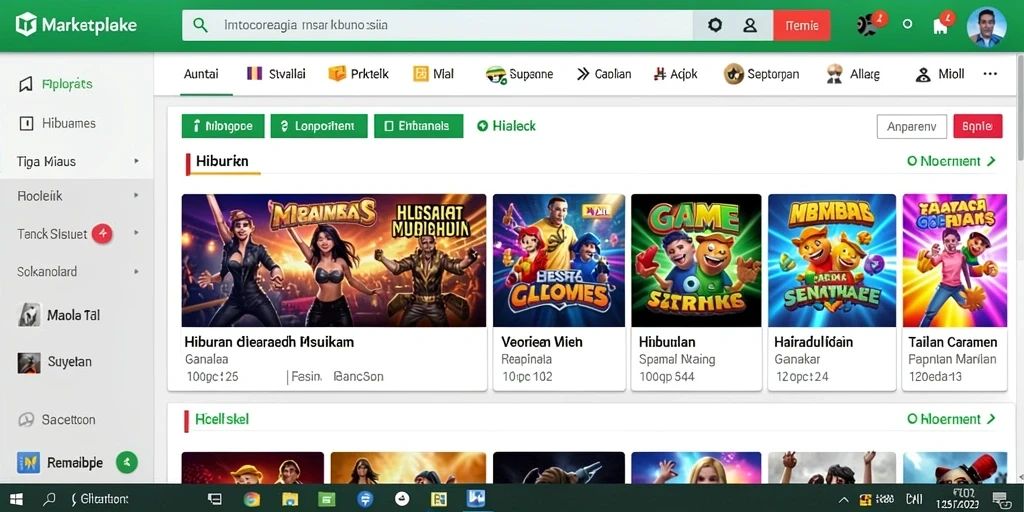Screen dimensions: 1024x512
Task: Click the Allarg category icon
Action: click(835, 74)
